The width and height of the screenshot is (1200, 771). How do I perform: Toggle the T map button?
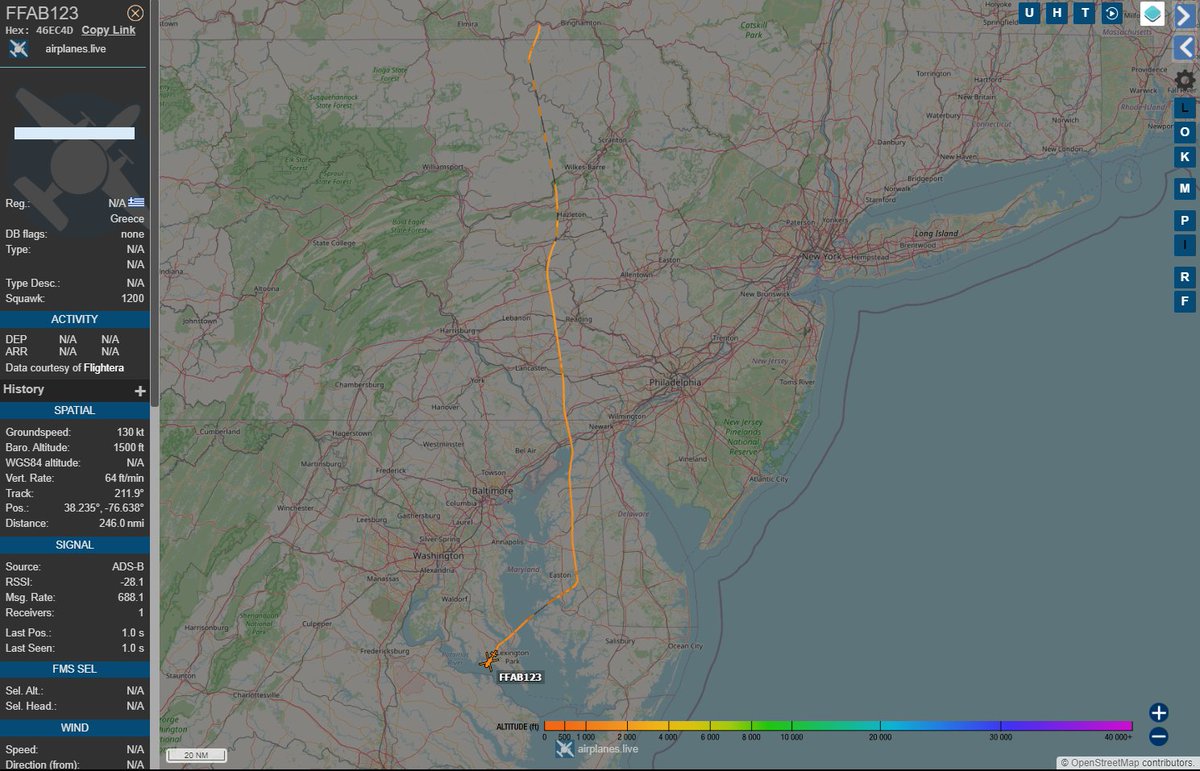(1085, 13)
